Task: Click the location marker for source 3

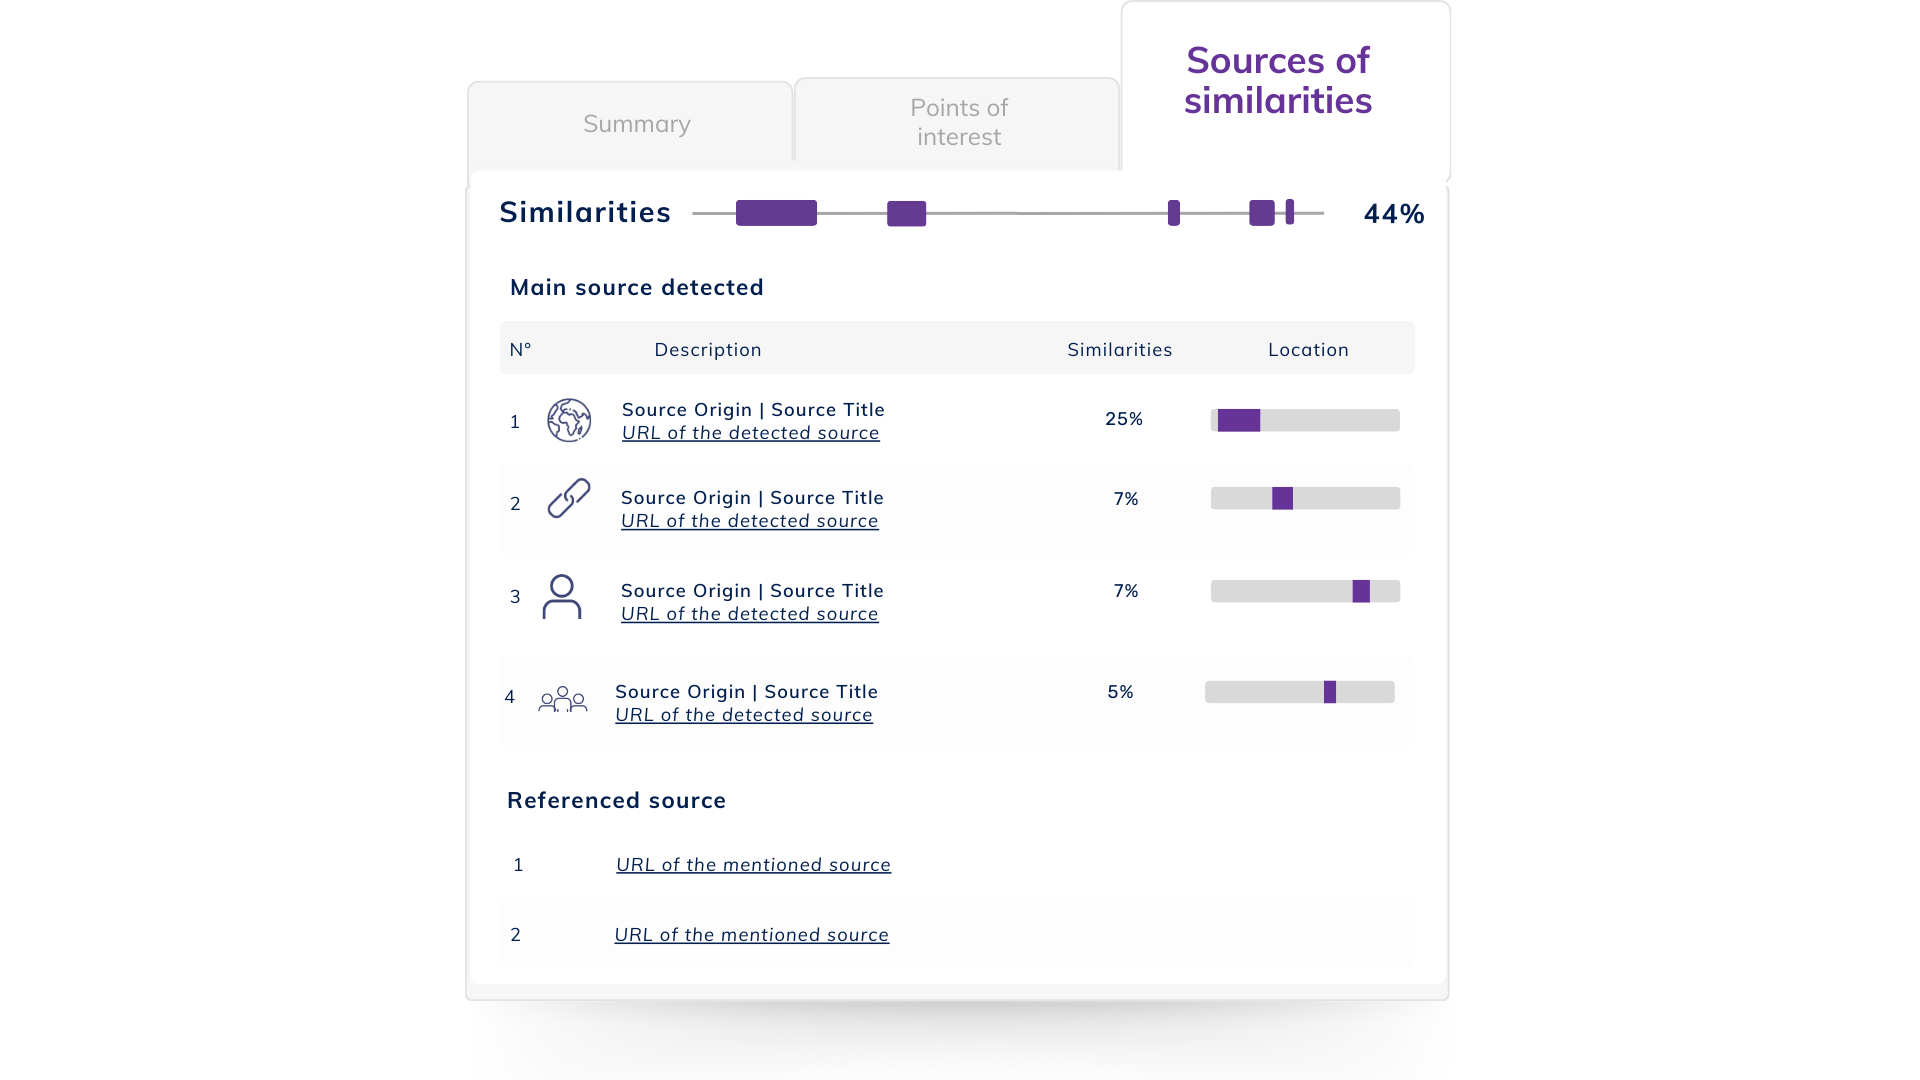Action: click(1361, 591)
